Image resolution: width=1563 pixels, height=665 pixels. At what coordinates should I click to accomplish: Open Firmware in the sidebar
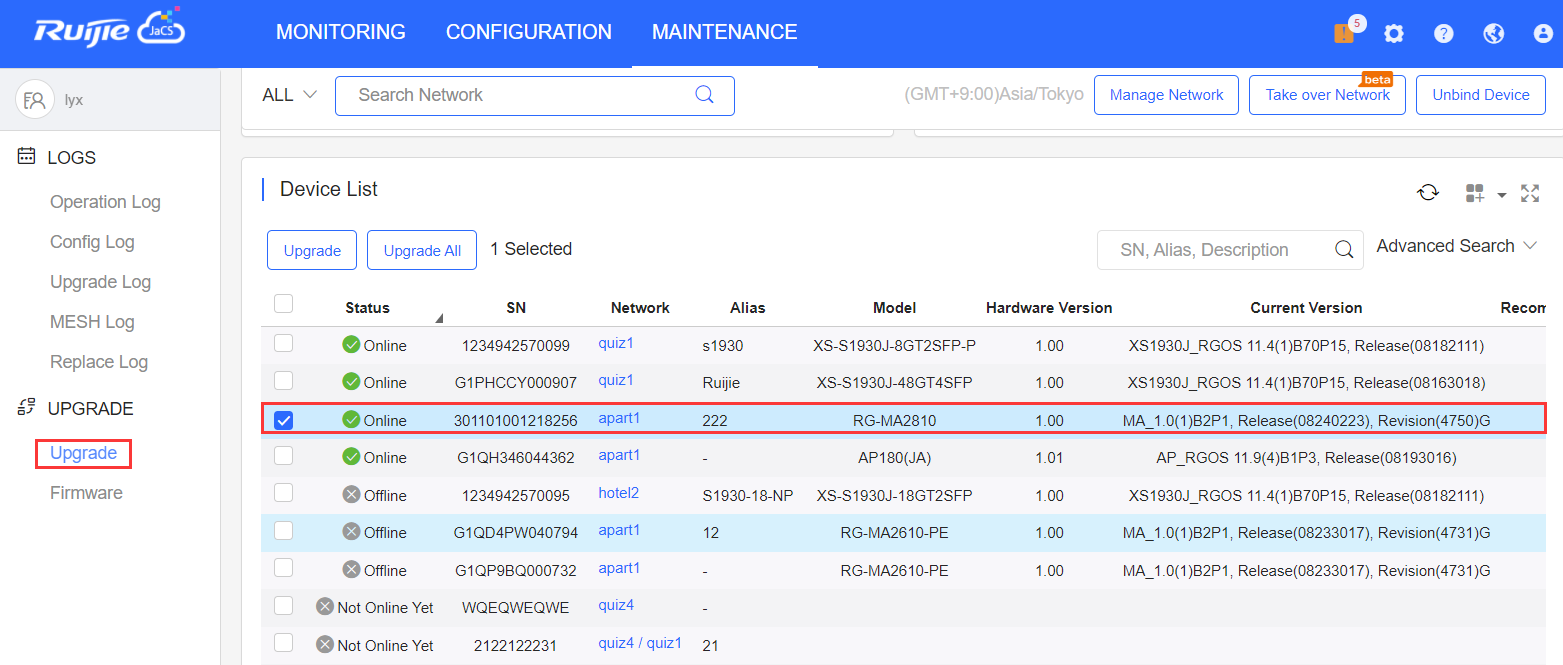86,493
